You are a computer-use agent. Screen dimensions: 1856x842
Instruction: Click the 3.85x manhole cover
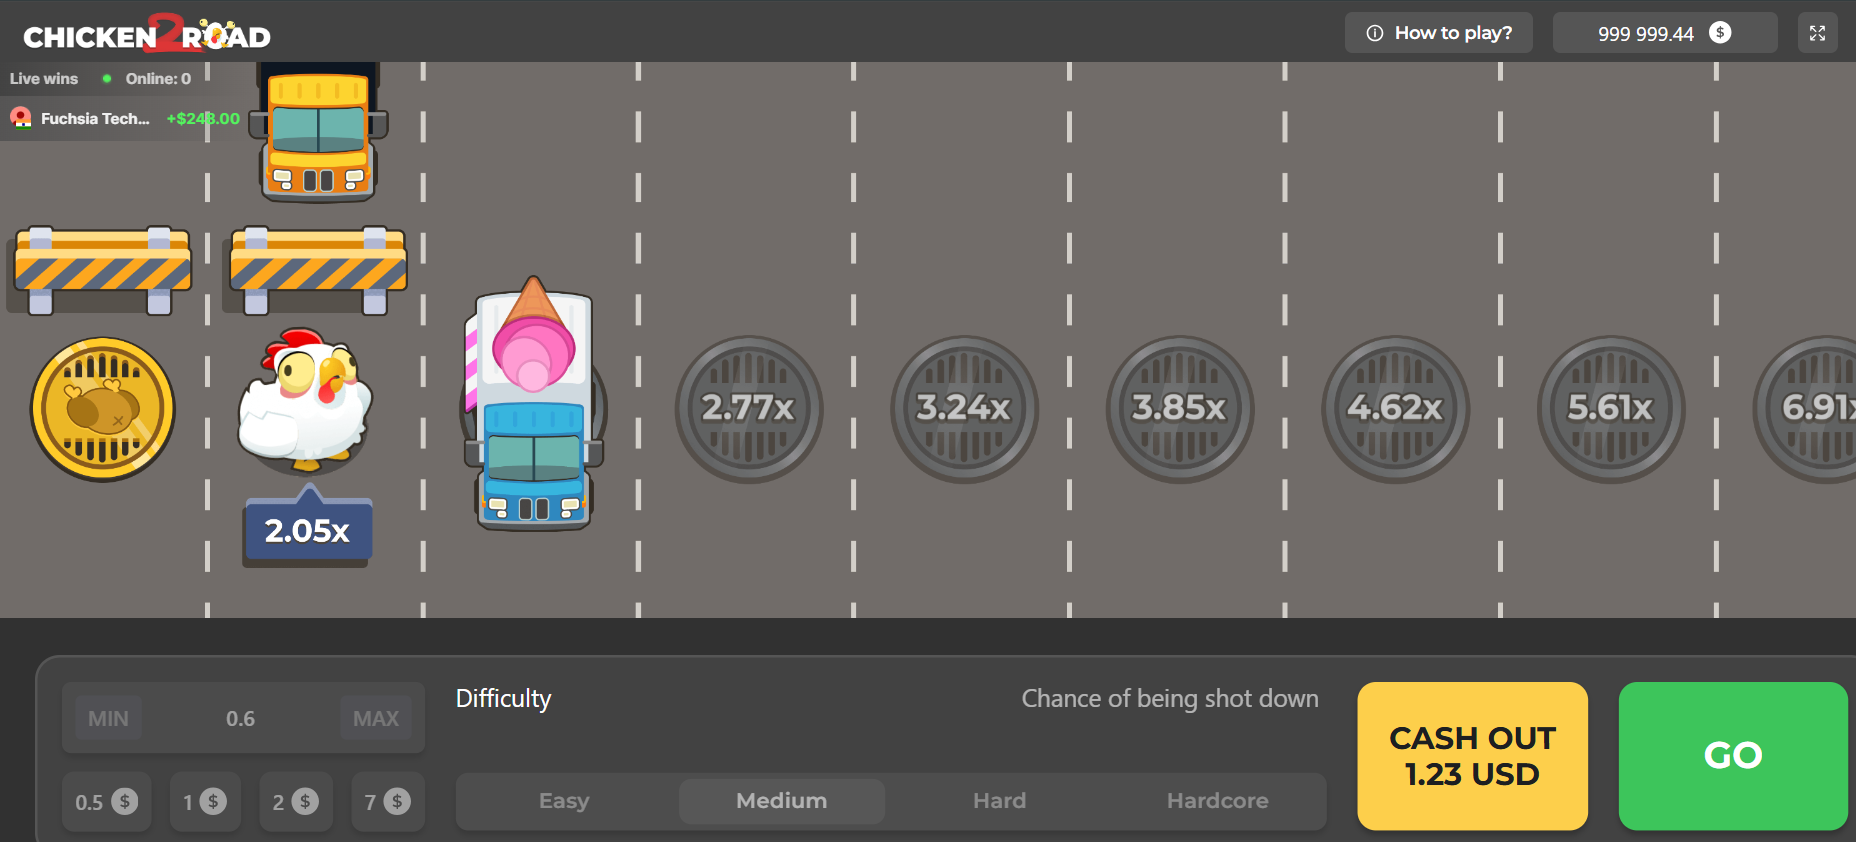click(1179, 409)
